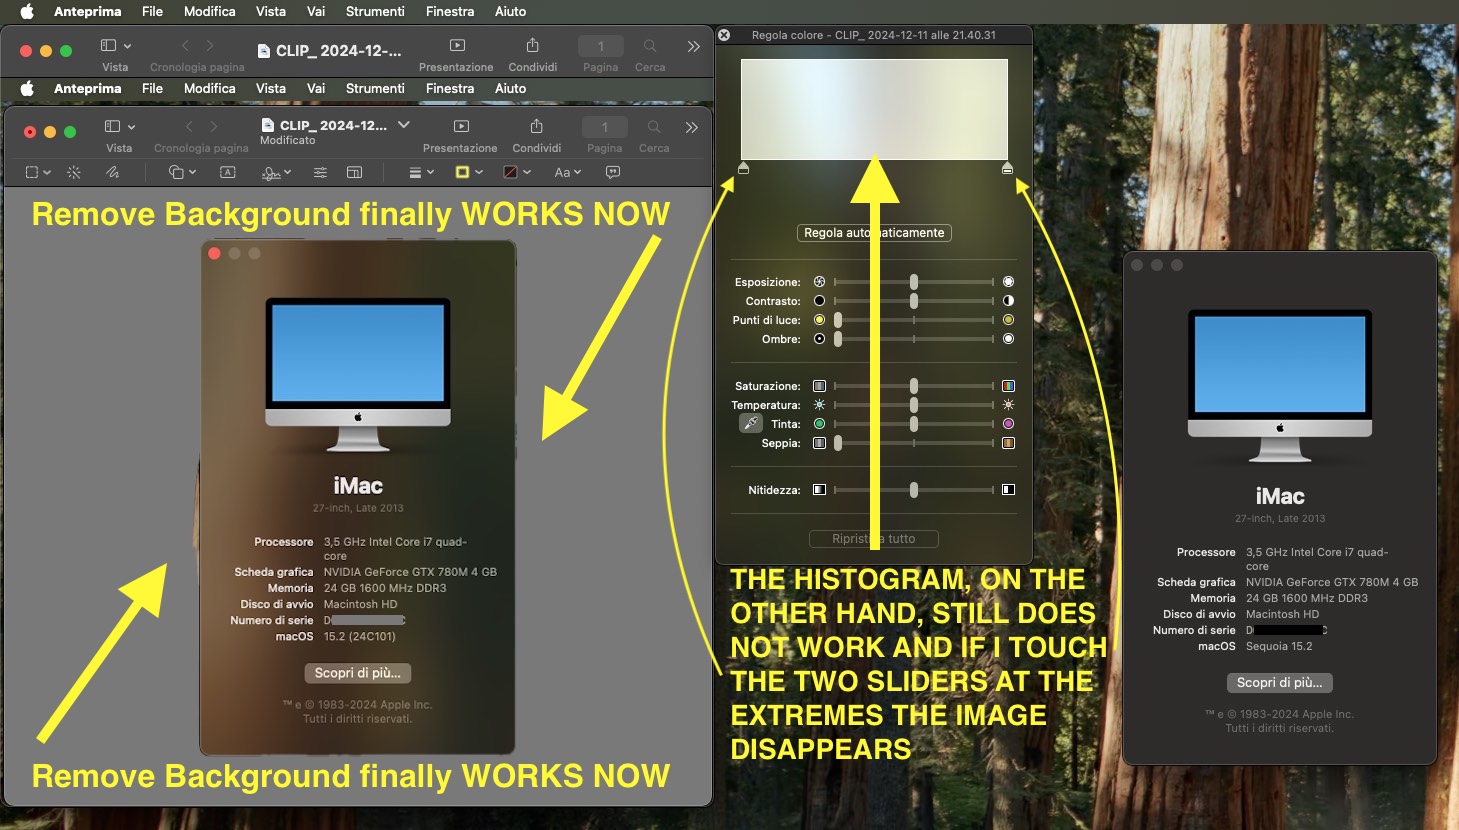Click the yellow highlight icon left of the Punti di luce slider

(819, 320)
